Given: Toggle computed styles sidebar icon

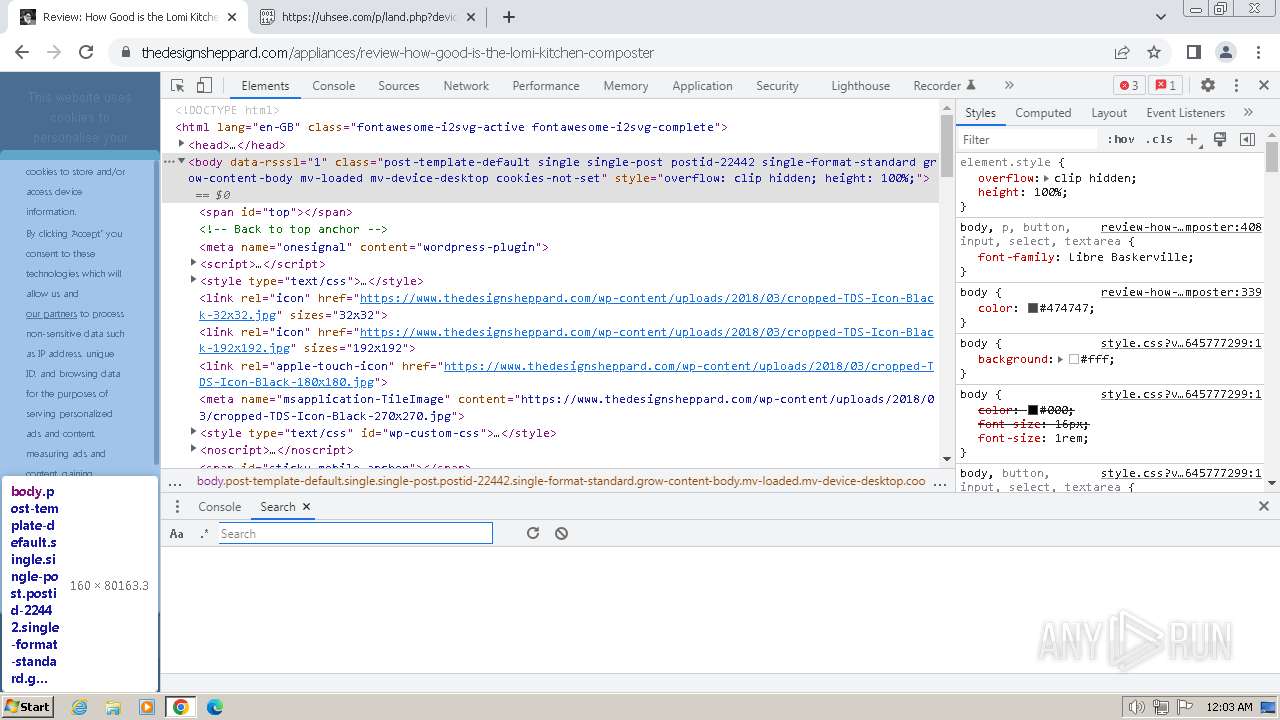Looking at the screenshot, I should (1247, 140).
